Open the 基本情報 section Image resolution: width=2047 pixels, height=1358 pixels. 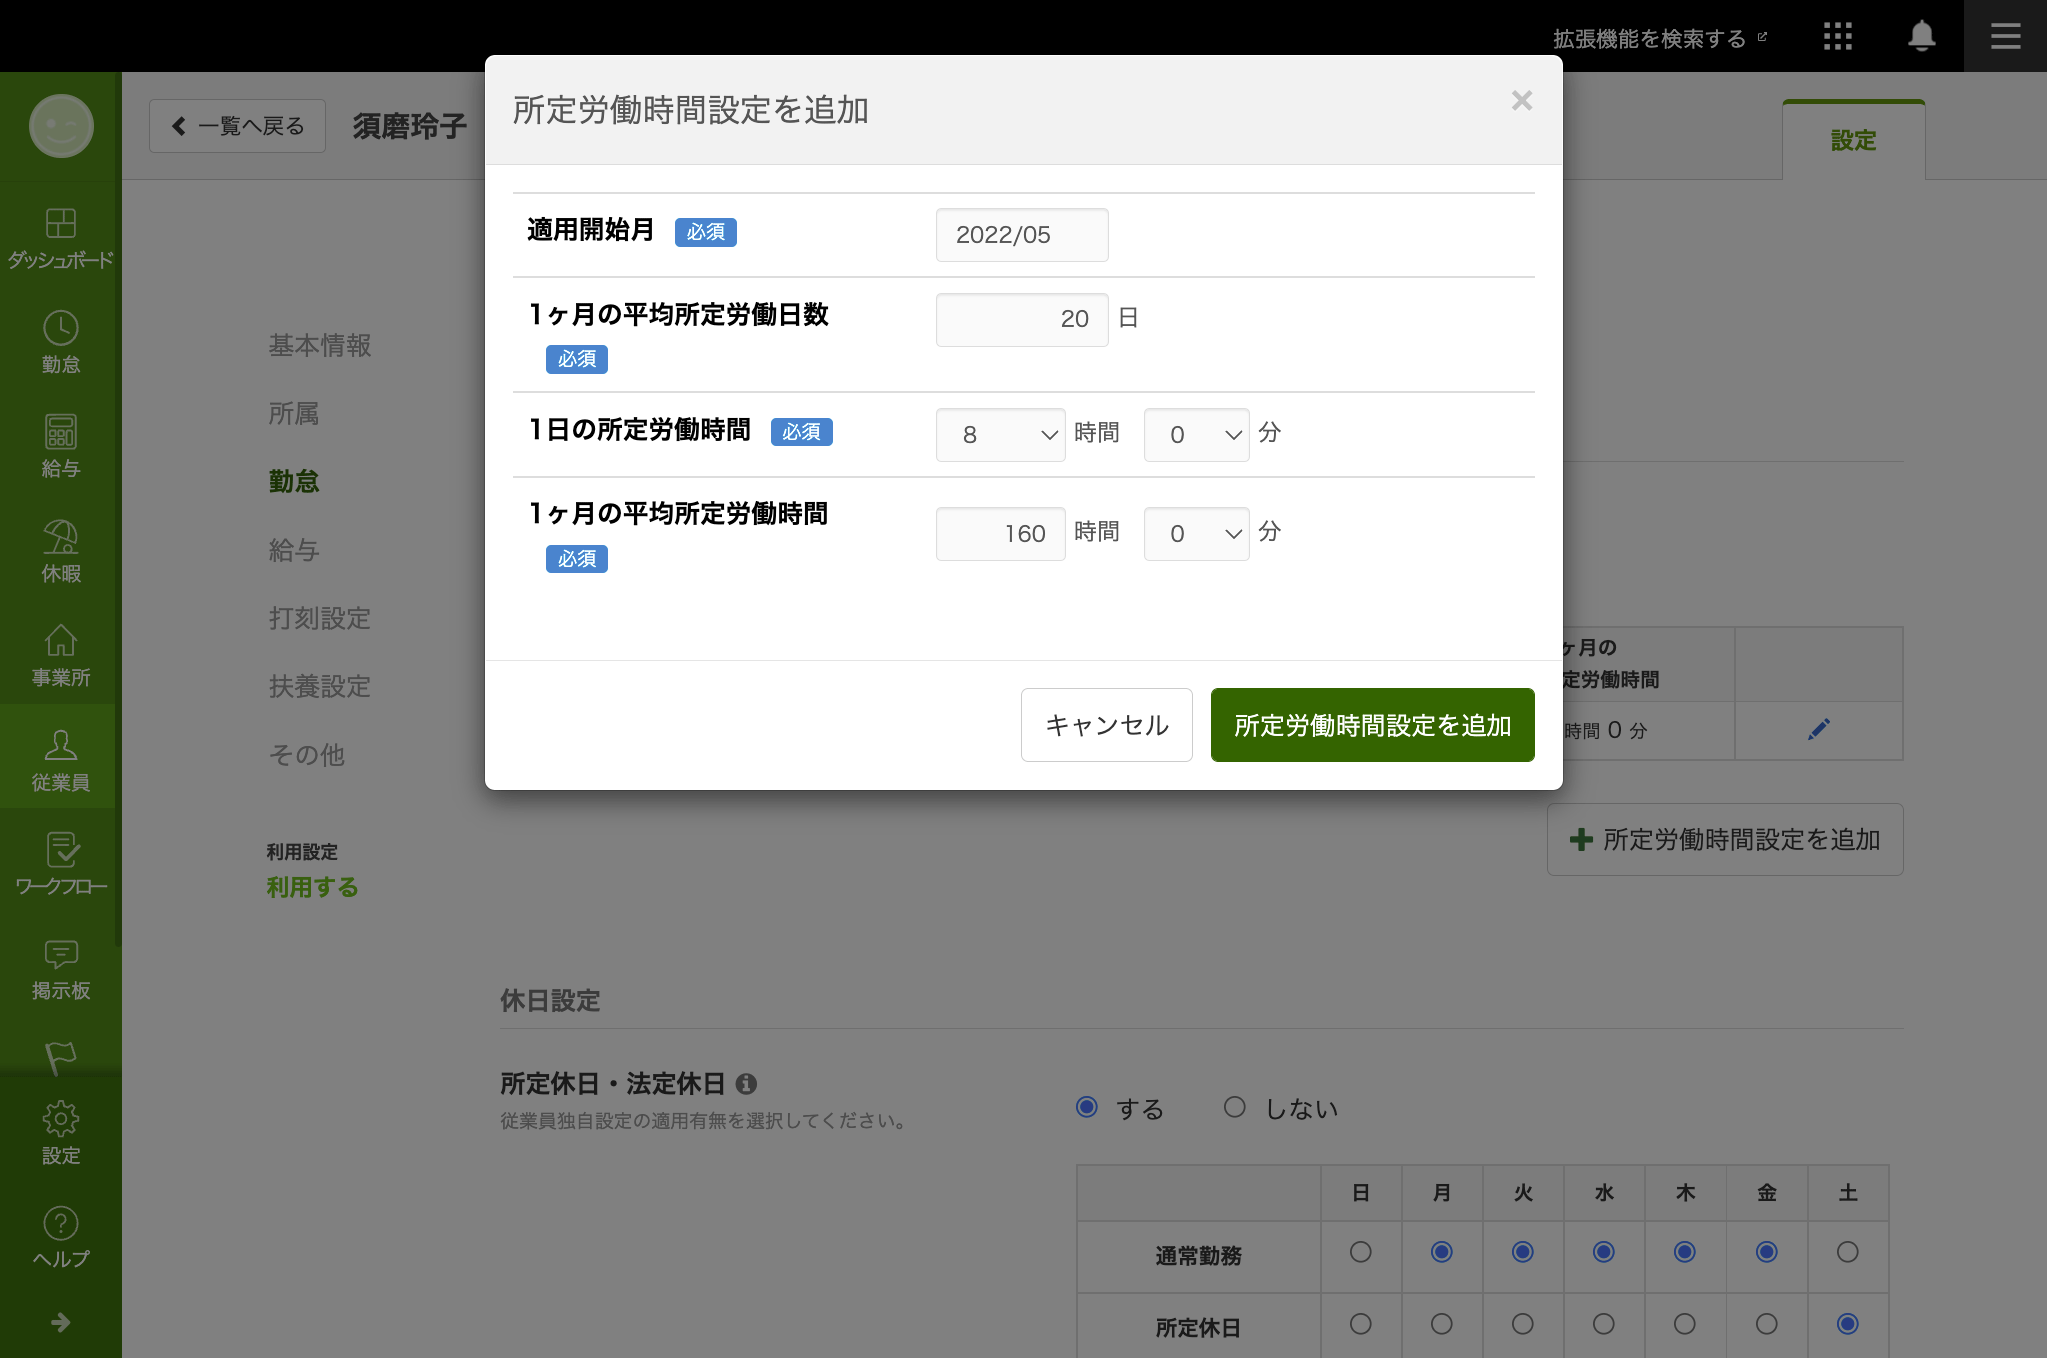[320, 345]
